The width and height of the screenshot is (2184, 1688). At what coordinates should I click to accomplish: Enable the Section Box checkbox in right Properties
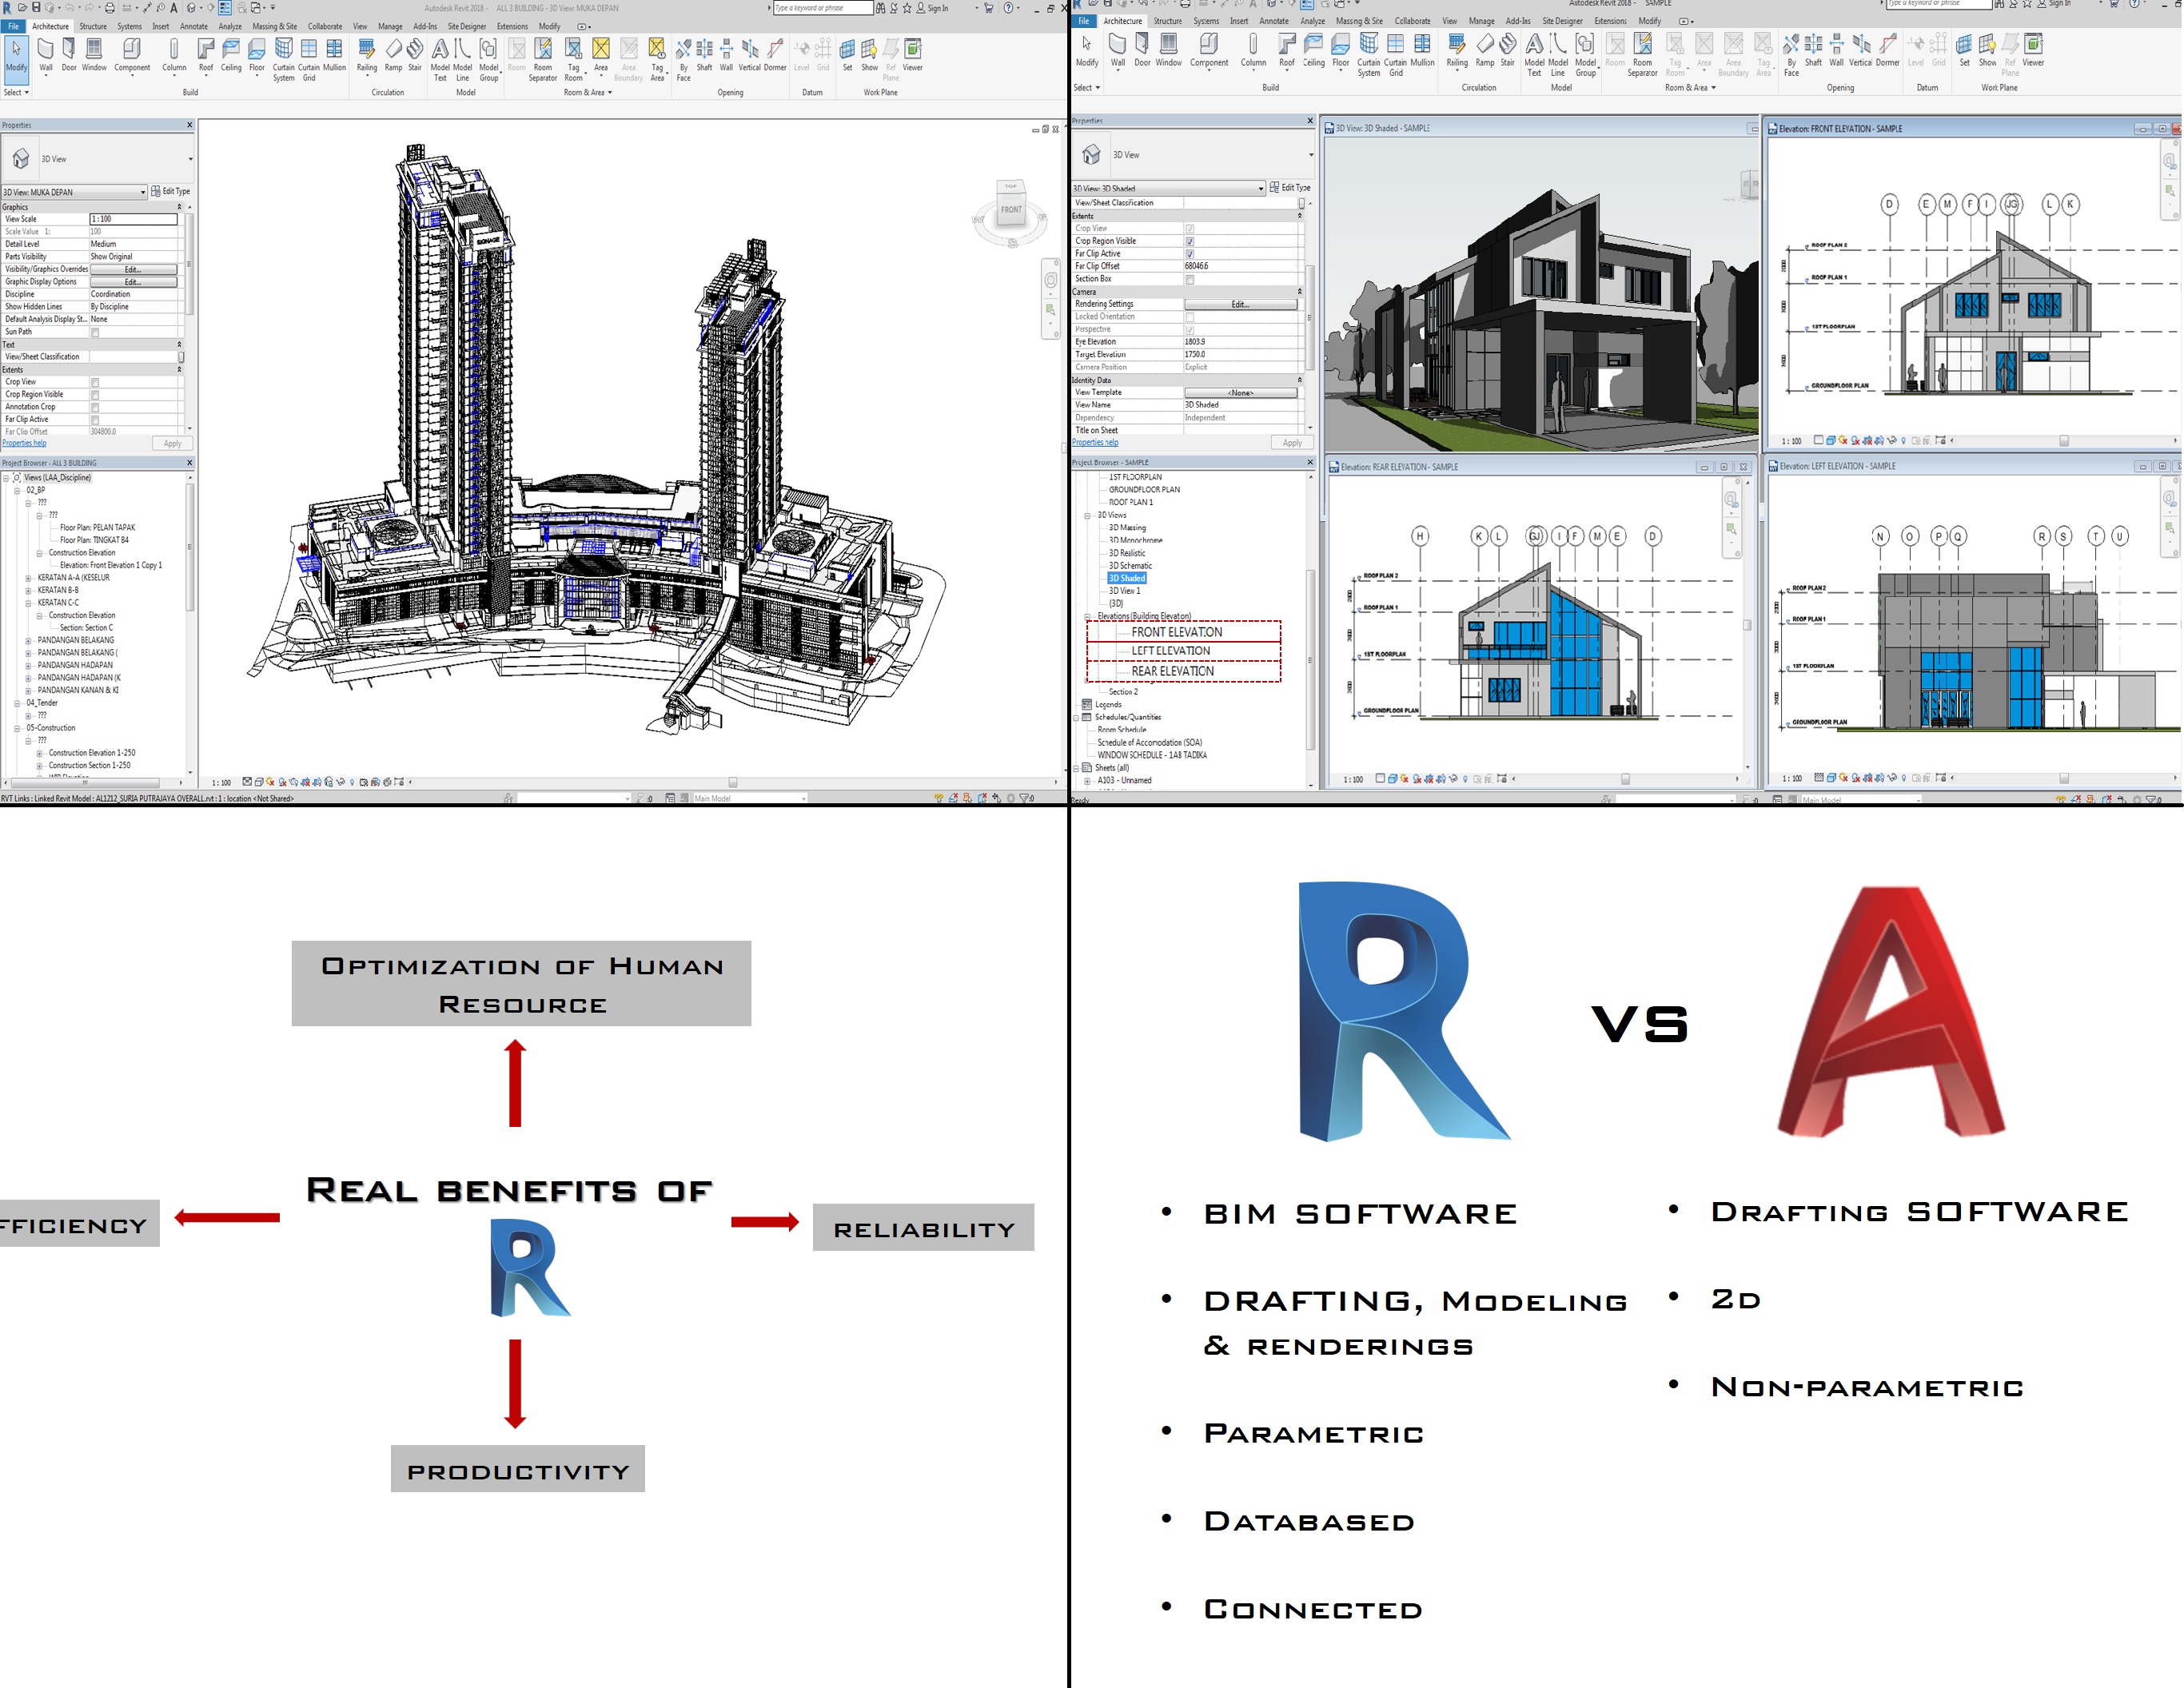pos(1190,280)
